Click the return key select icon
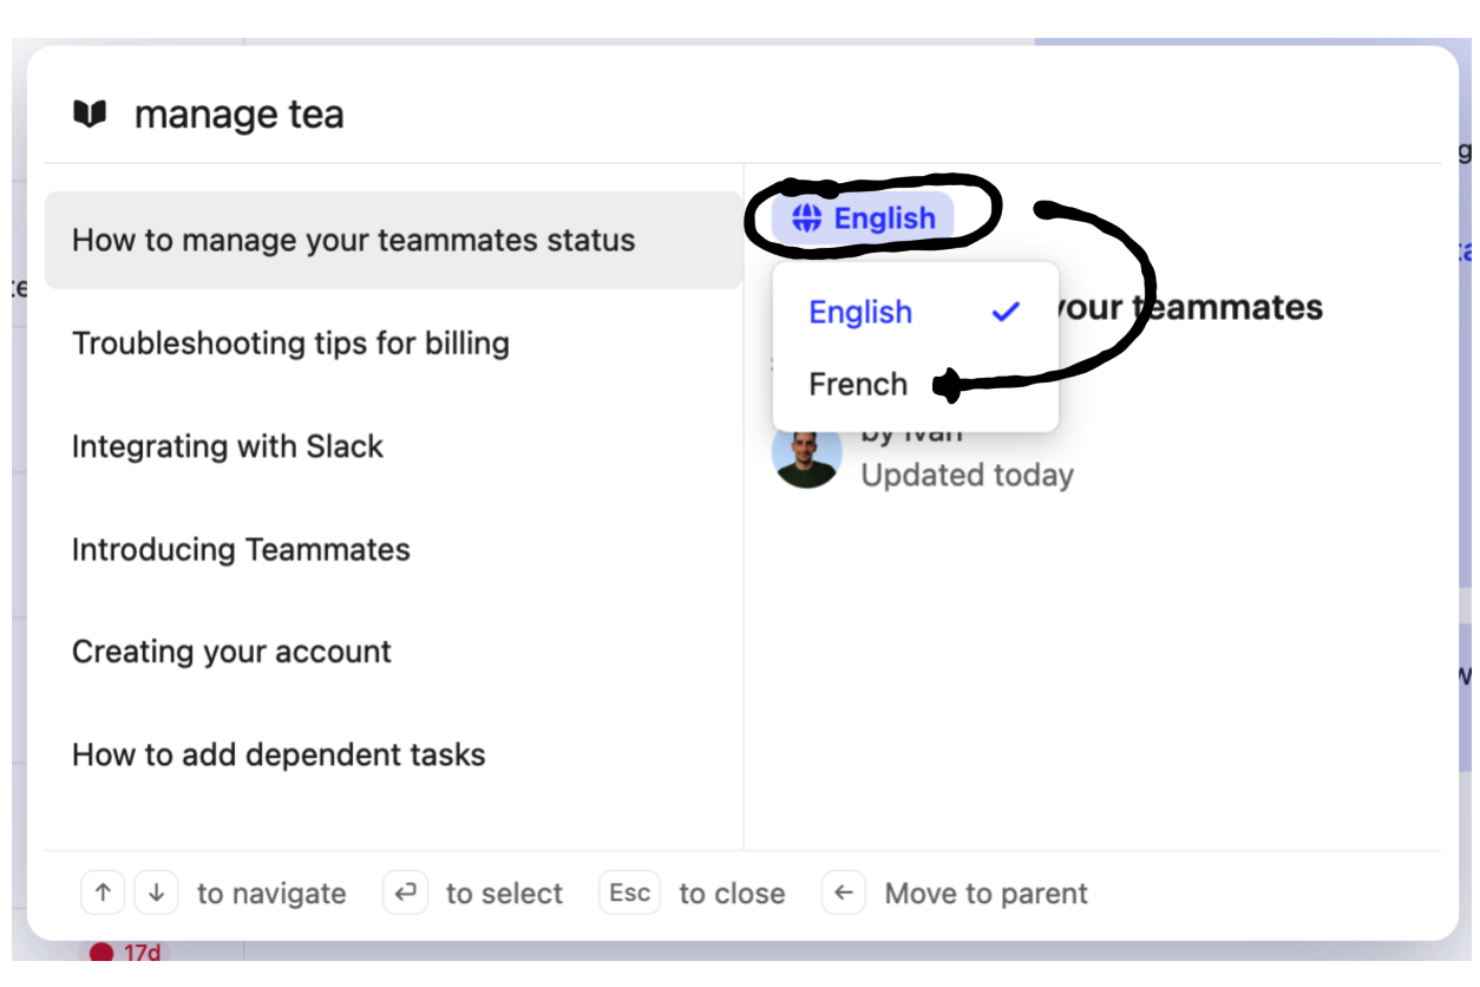This screenshot has height=987, width=1480. [405, 892]
